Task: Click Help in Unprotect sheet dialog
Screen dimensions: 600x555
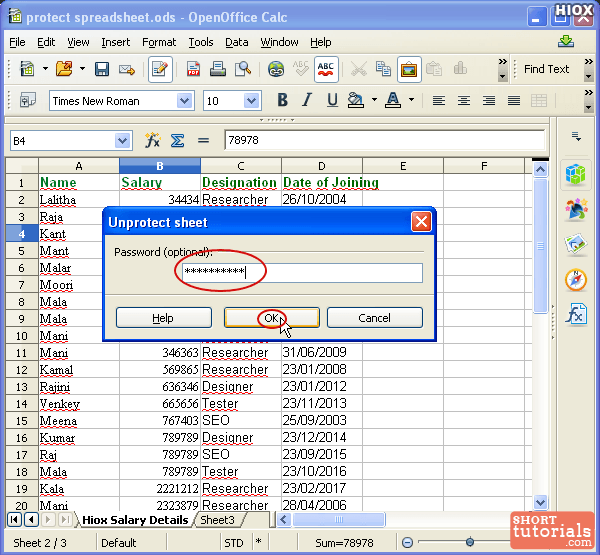Action: 164,318
